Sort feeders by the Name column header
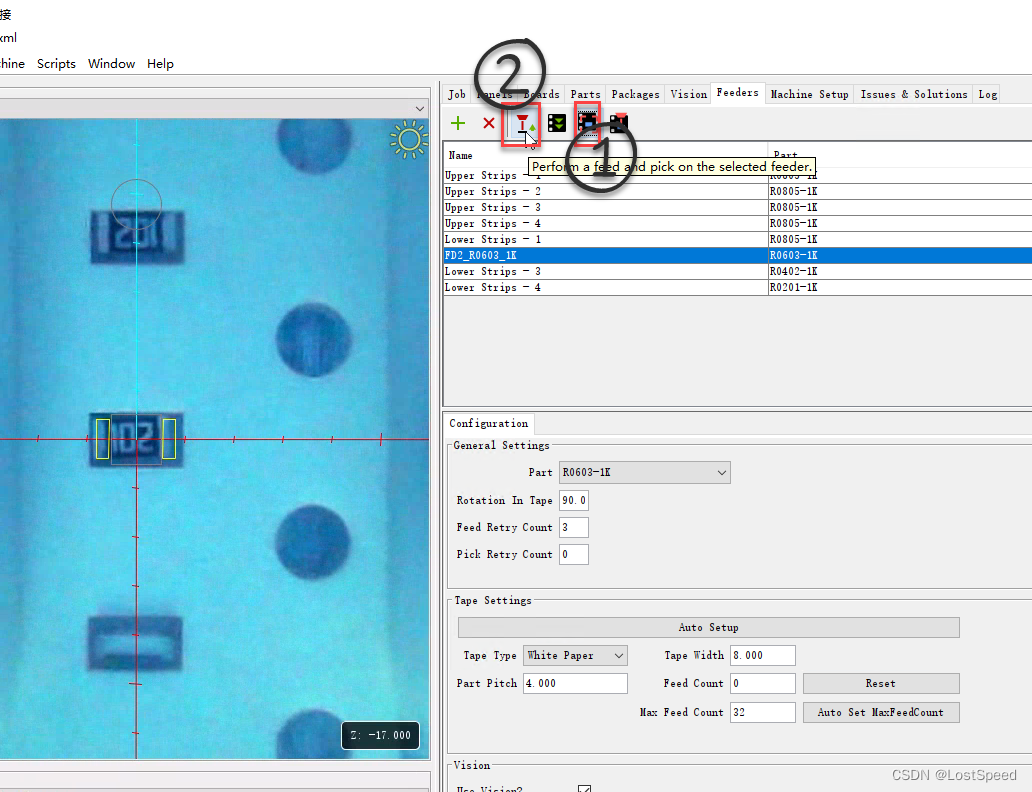This screenshot has height=792, width=1032. pyautogui.click(x=606, y=155)
